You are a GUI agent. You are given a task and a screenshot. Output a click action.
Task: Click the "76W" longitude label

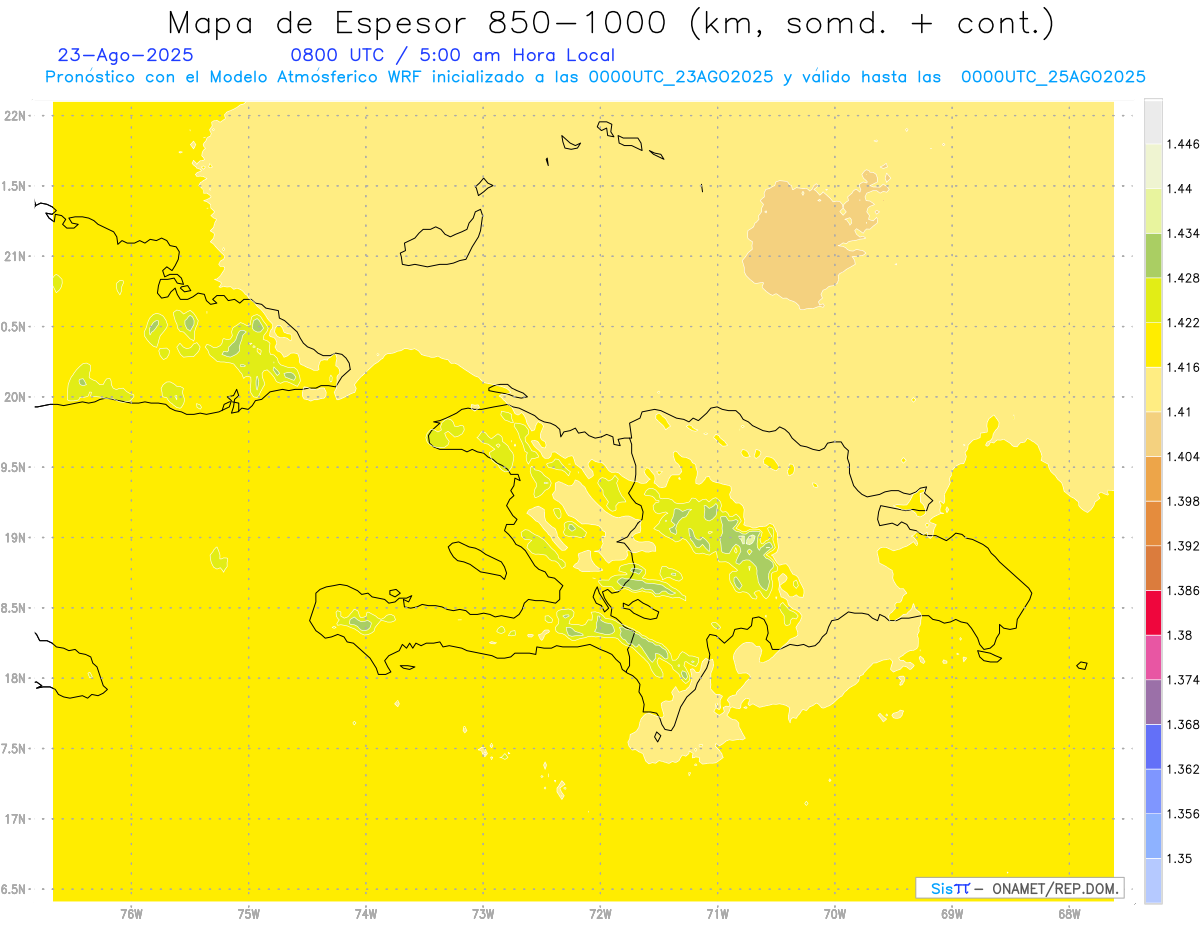131,914
